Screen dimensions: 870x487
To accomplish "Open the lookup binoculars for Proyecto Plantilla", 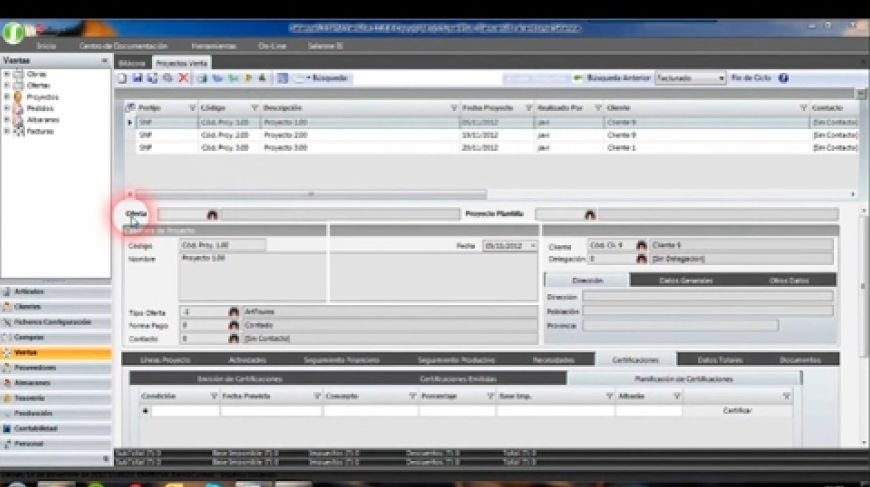I will click(x=590, y=215).
